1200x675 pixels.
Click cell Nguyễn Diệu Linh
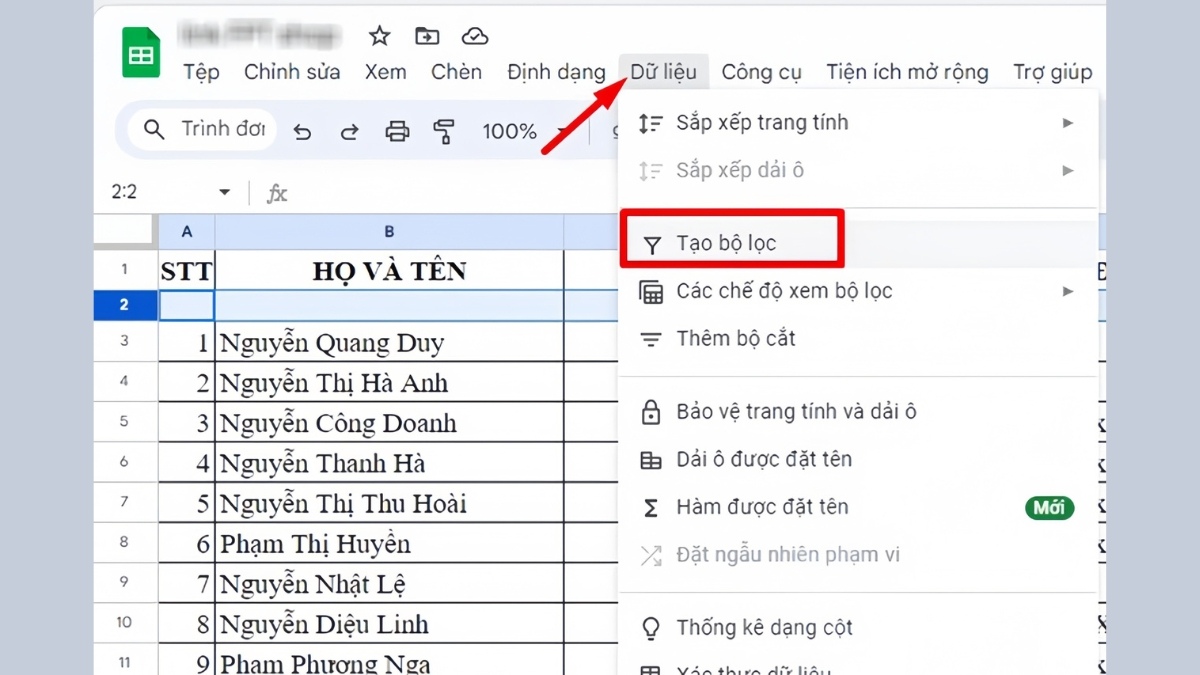389,623
